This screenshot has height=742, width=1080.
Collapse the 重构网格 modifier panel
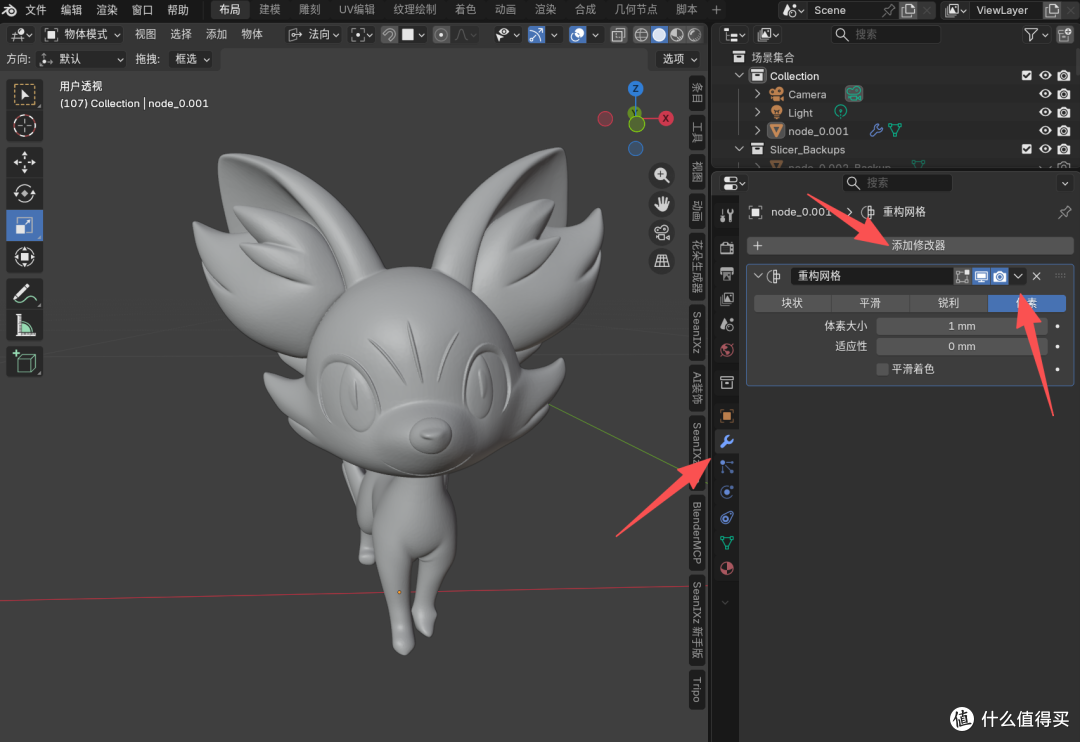758,276
